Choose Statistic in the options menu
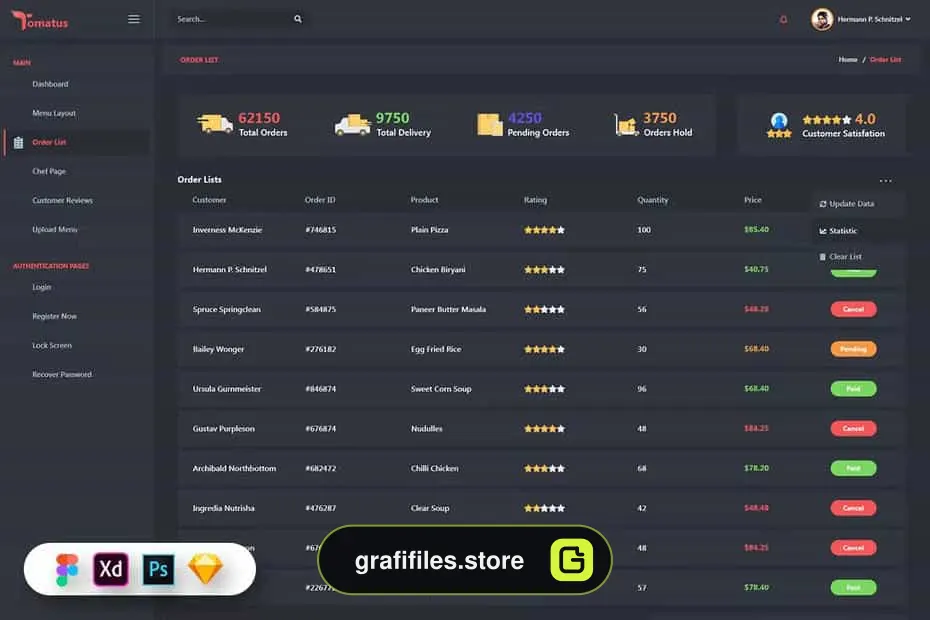The width and height of the screenshot is (930, 620). [x=838, y=231]
